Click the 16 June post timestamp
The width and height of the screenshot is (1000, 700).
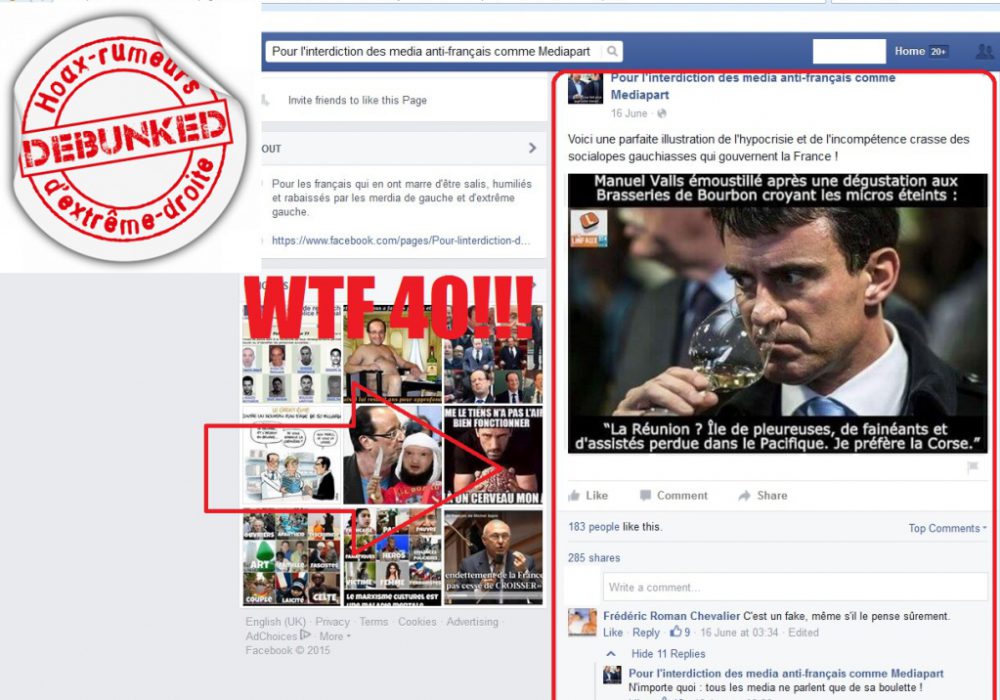point(628,113)
